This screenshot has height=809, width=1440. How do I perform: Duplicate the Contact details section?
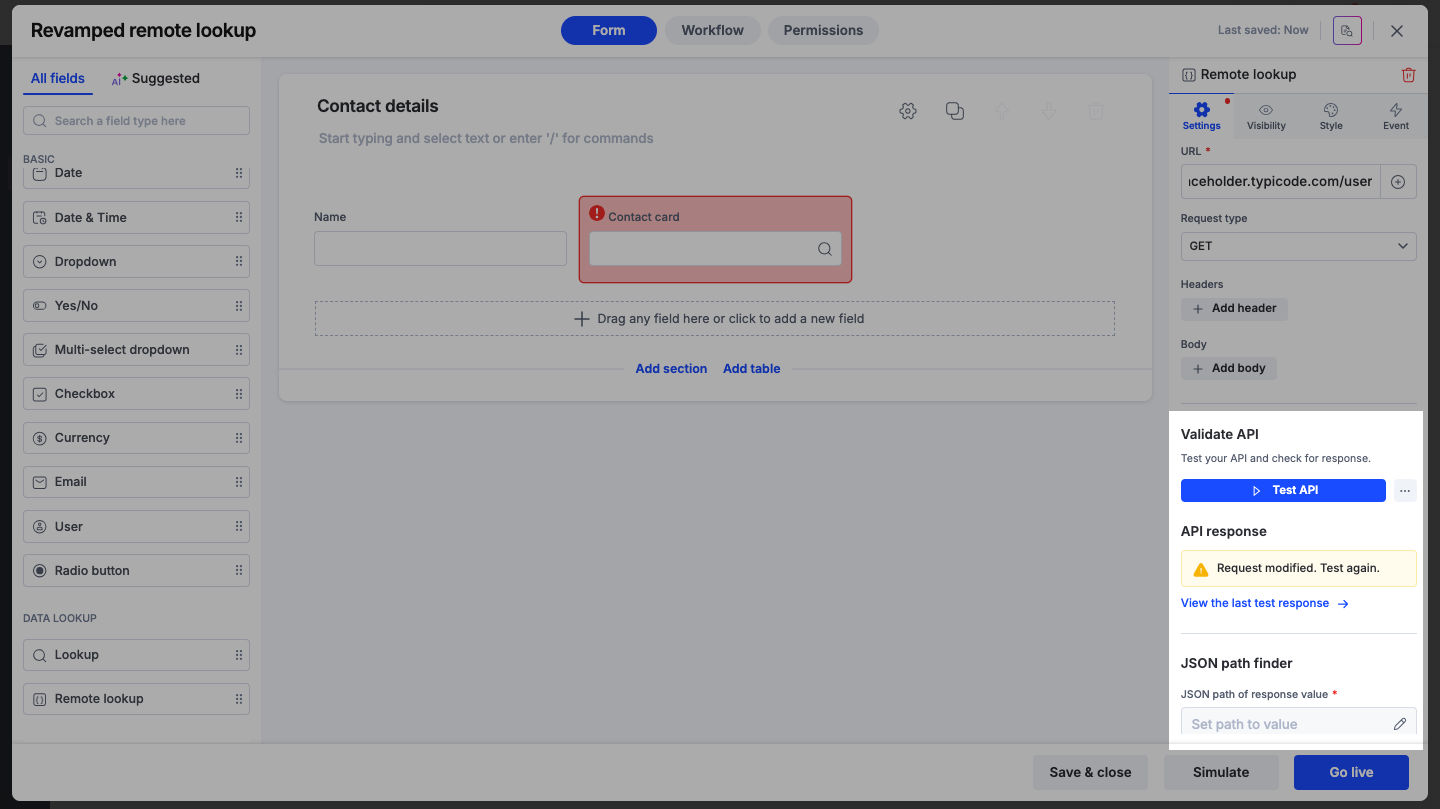955,111
